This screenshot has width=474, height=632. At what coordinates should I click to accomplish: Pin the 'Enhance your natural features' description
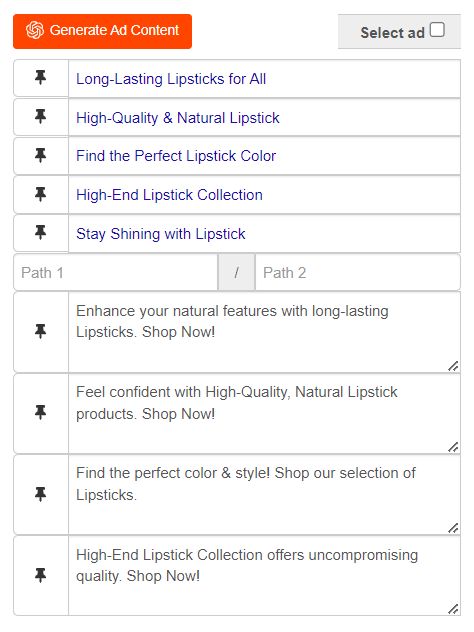(x=40, y=331)
